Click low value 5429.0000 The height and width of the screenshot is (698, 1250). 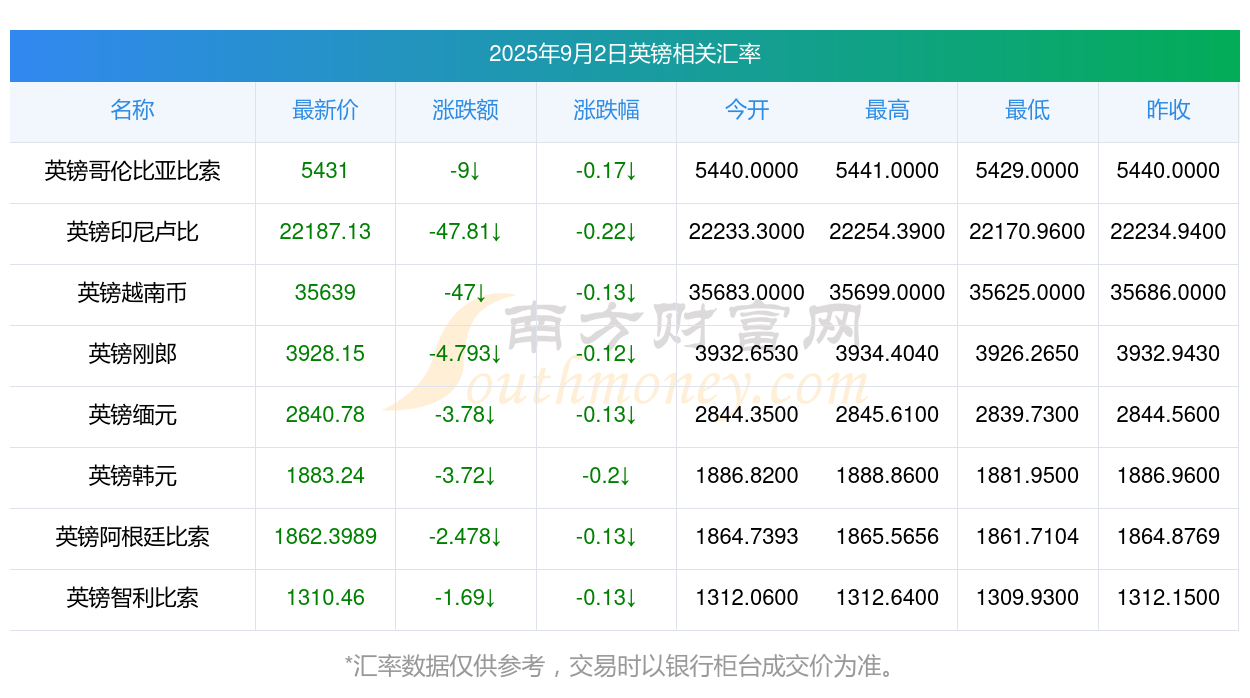1027,171
